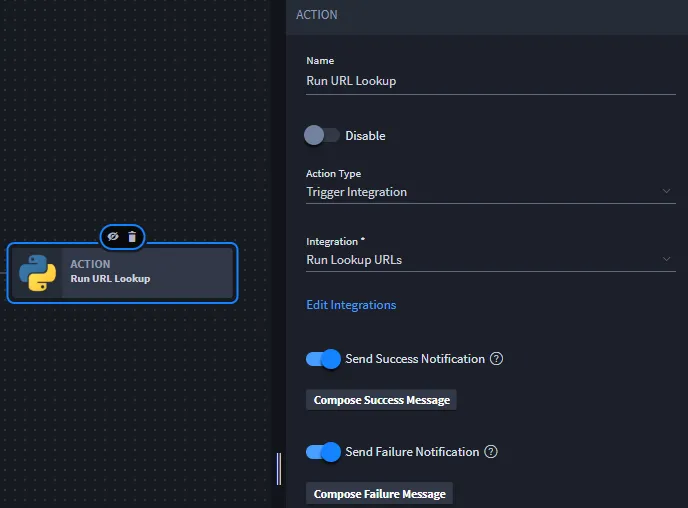Open help for Send Success Notification
The width and height of the screenshot is (688, 508).
click(496, 359)
